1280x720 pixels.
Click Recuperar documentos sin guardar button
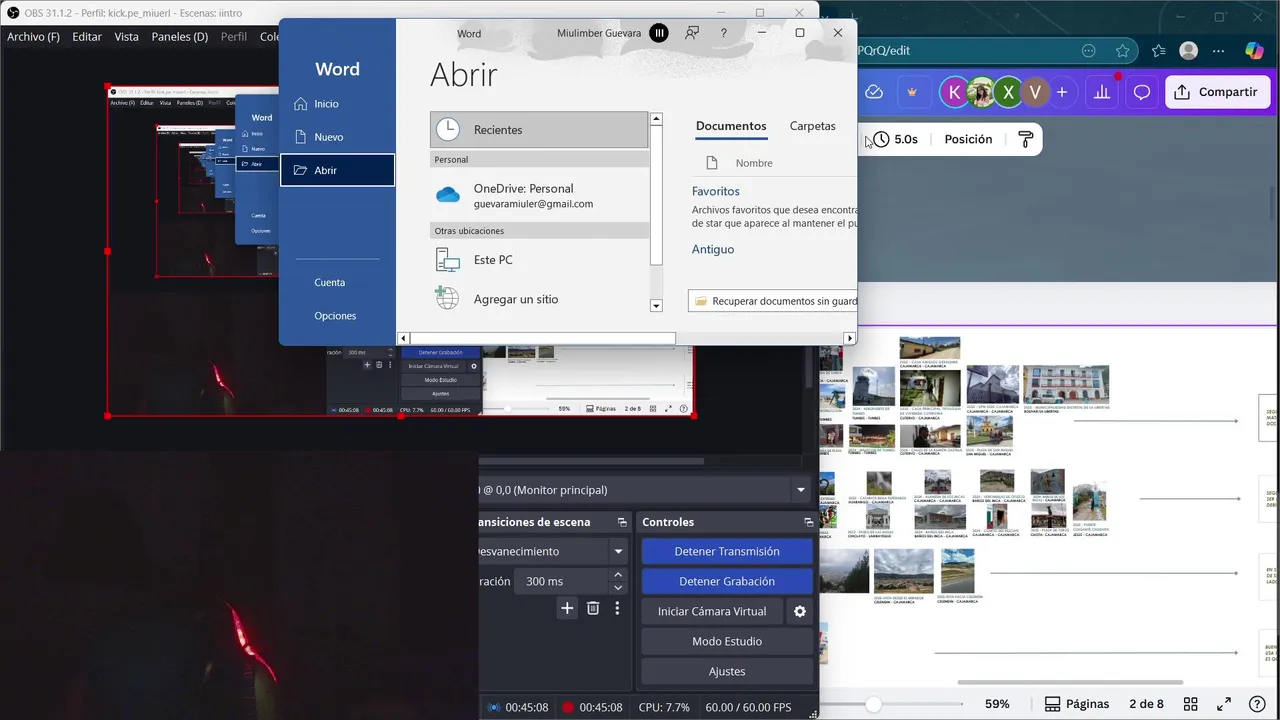pyautogui.click(x=773, y=301)
